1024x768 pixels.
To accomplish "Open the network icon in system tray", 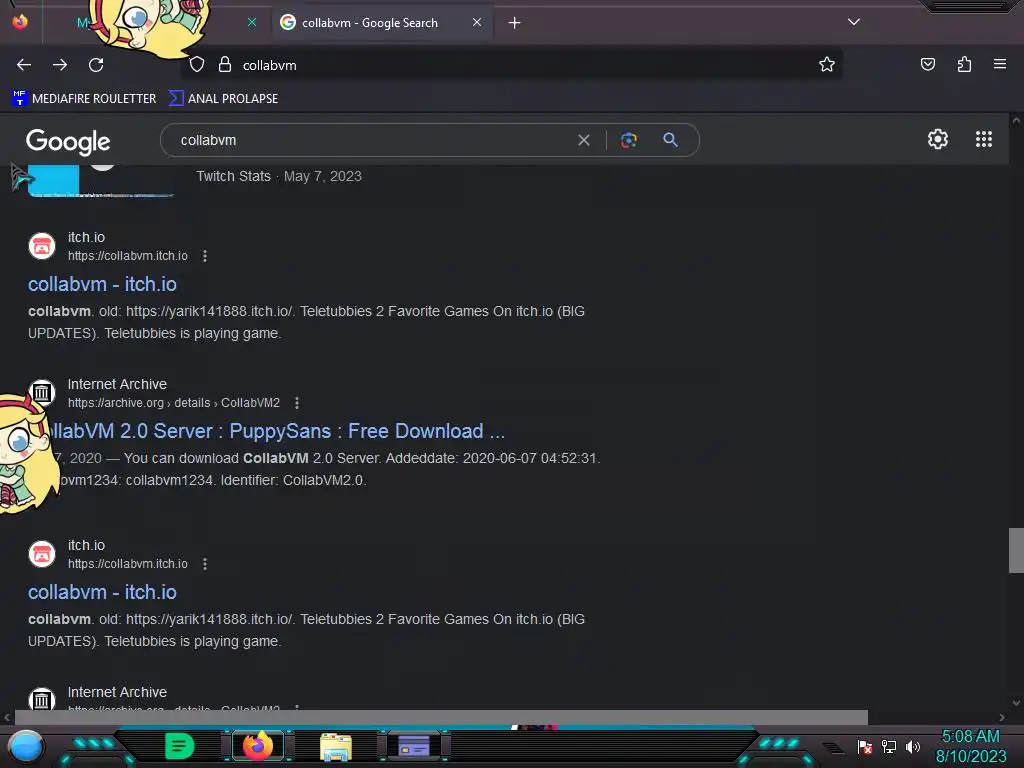I will 889,746.
